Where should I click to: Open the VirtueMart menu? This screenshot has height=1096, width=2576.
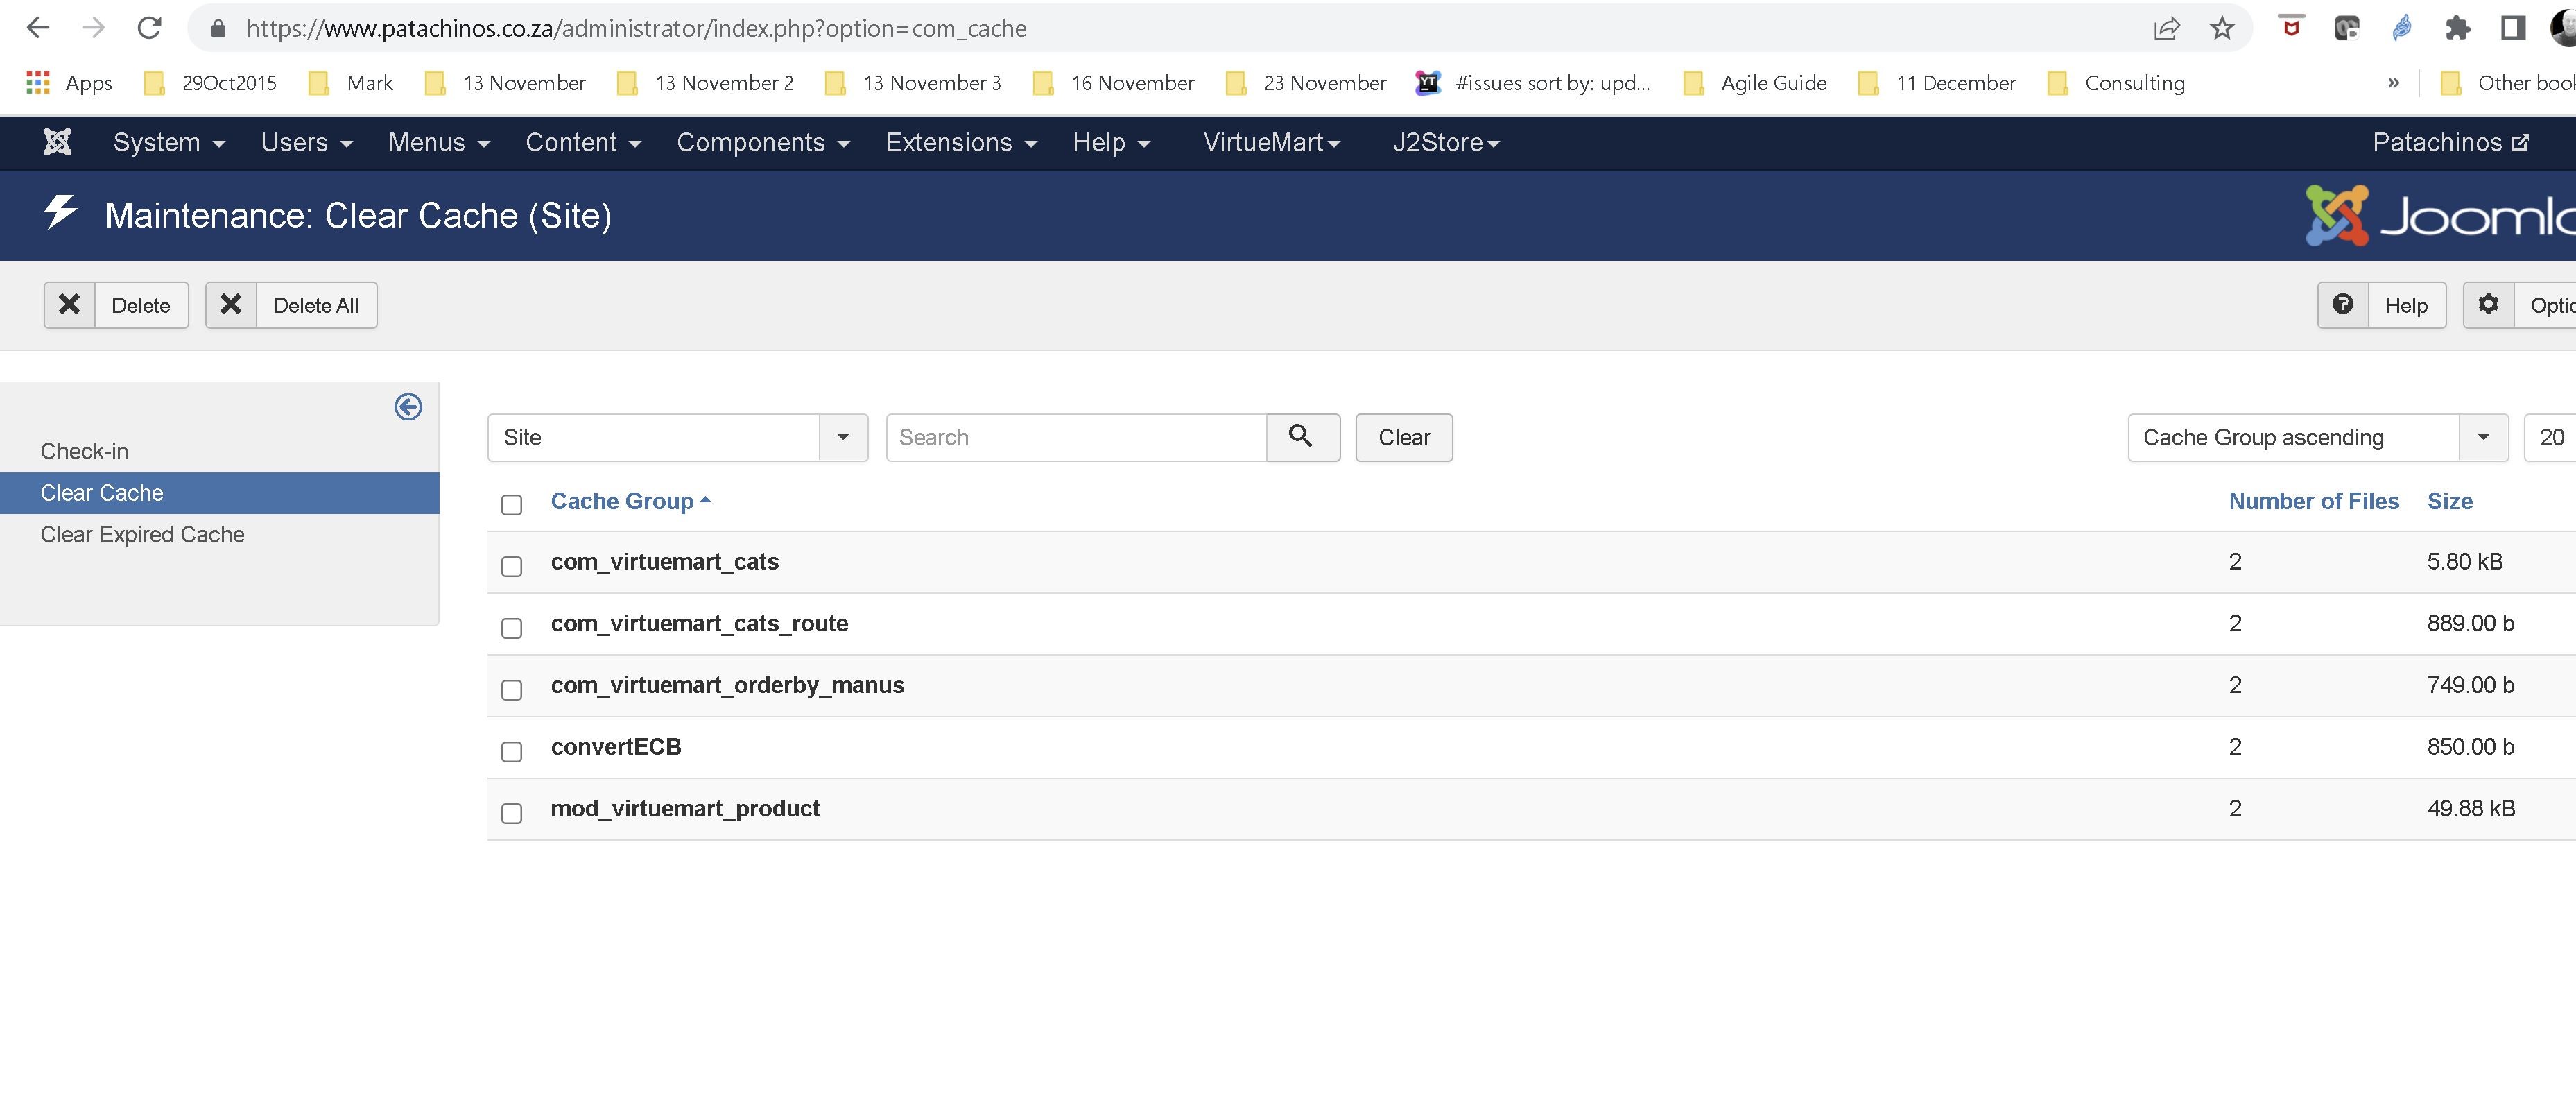click(x=1270, y=142)
